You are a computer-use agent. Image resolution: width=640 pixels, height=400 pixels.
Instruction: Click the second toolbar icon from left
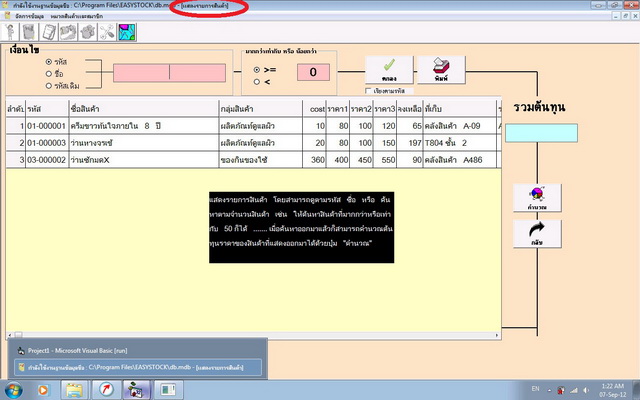(x=31, y=33)
